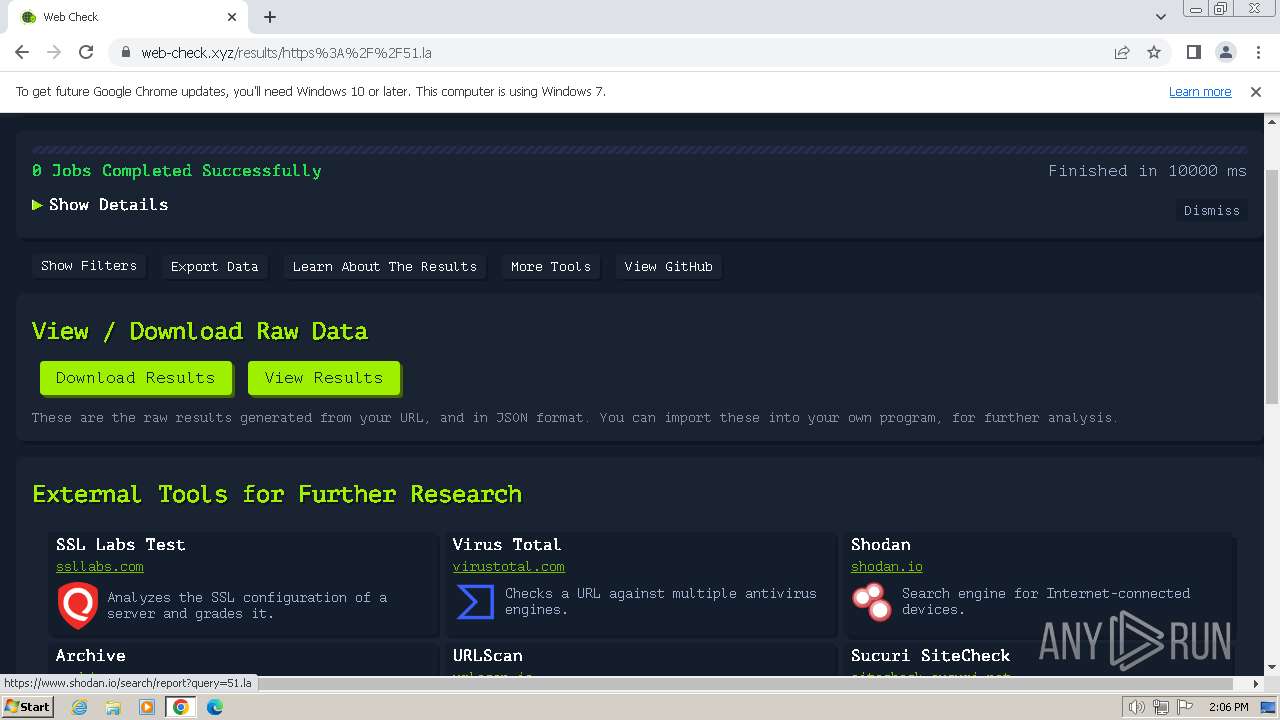Click the vertical page scrollbar thumb
The width and height of the screenshot is (1280, 720).
(x=1272, y=286)
